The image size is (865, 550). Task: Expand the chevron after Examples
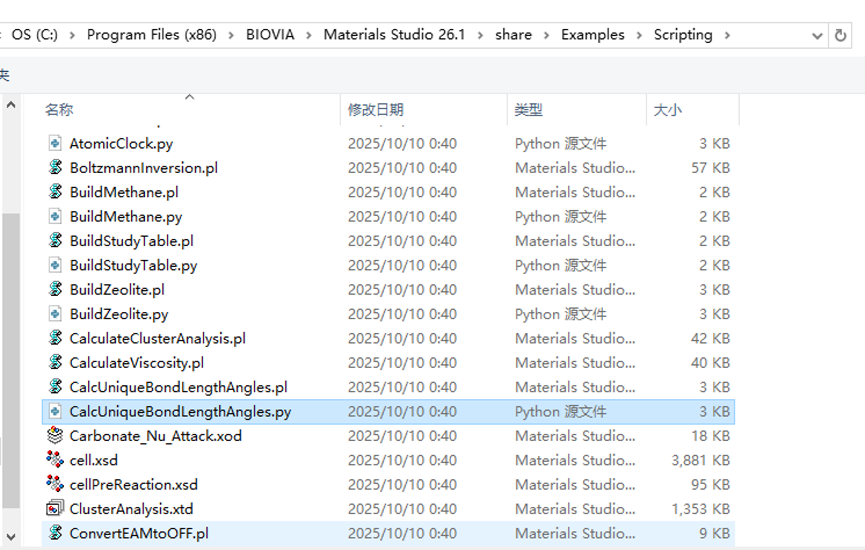pos(639,35)
